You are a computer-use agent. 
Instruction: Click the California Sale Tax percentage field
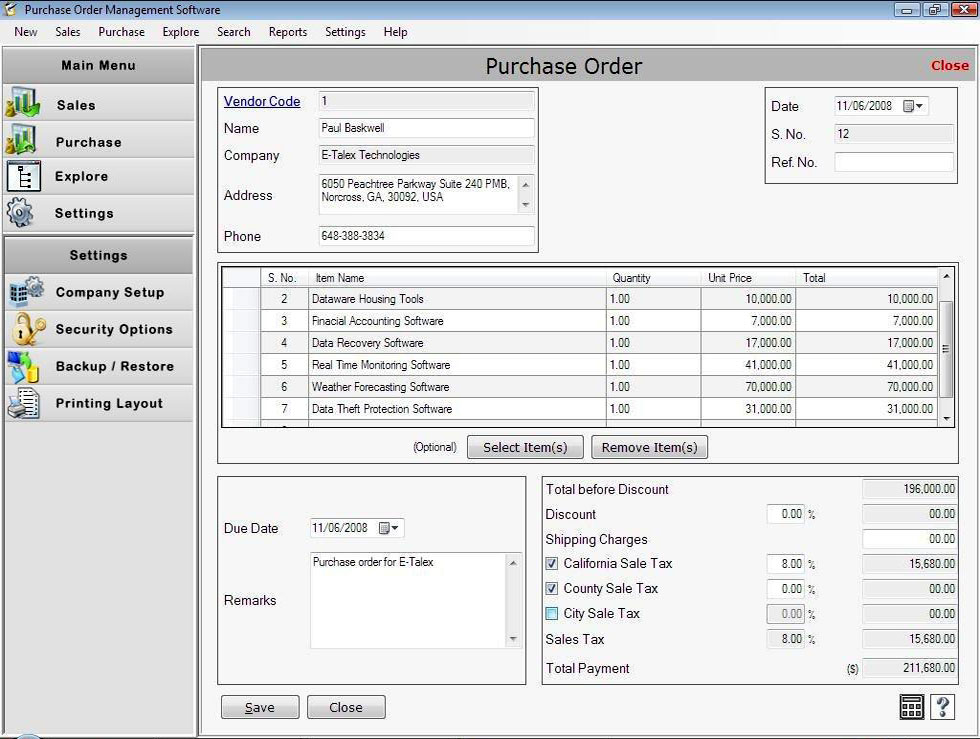[x=786, y=563]
